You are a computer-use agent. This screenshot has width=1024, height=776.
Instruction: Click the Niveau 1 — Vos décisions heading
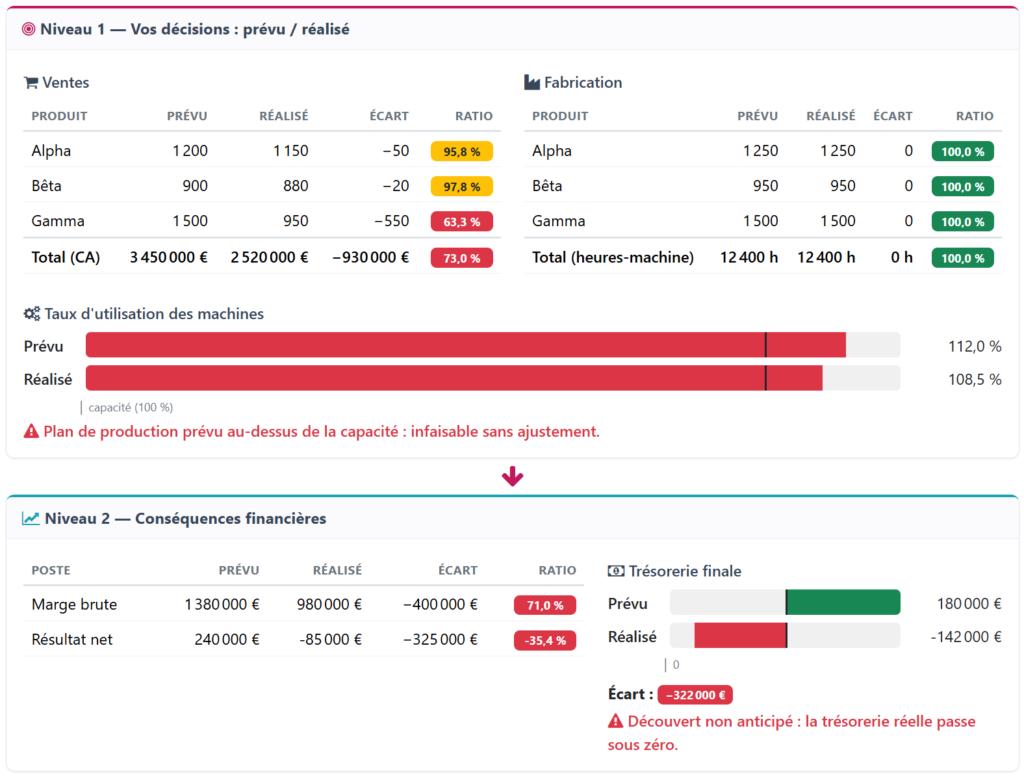tap(195, 29)
